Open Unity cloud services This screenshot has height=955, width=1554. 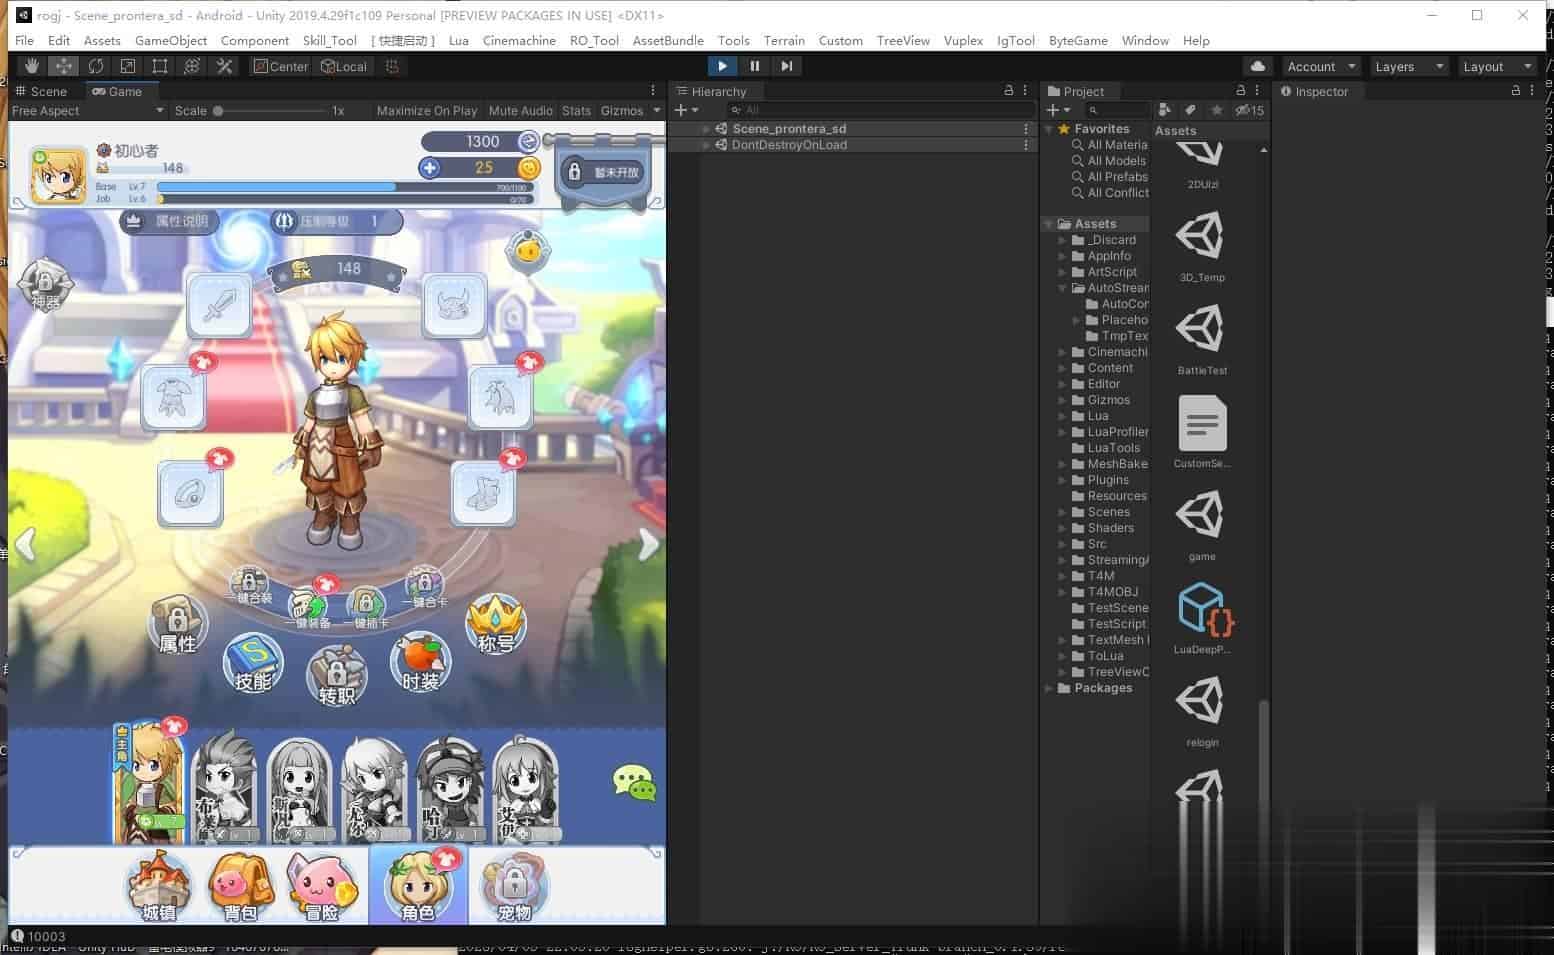[1258, 66]
